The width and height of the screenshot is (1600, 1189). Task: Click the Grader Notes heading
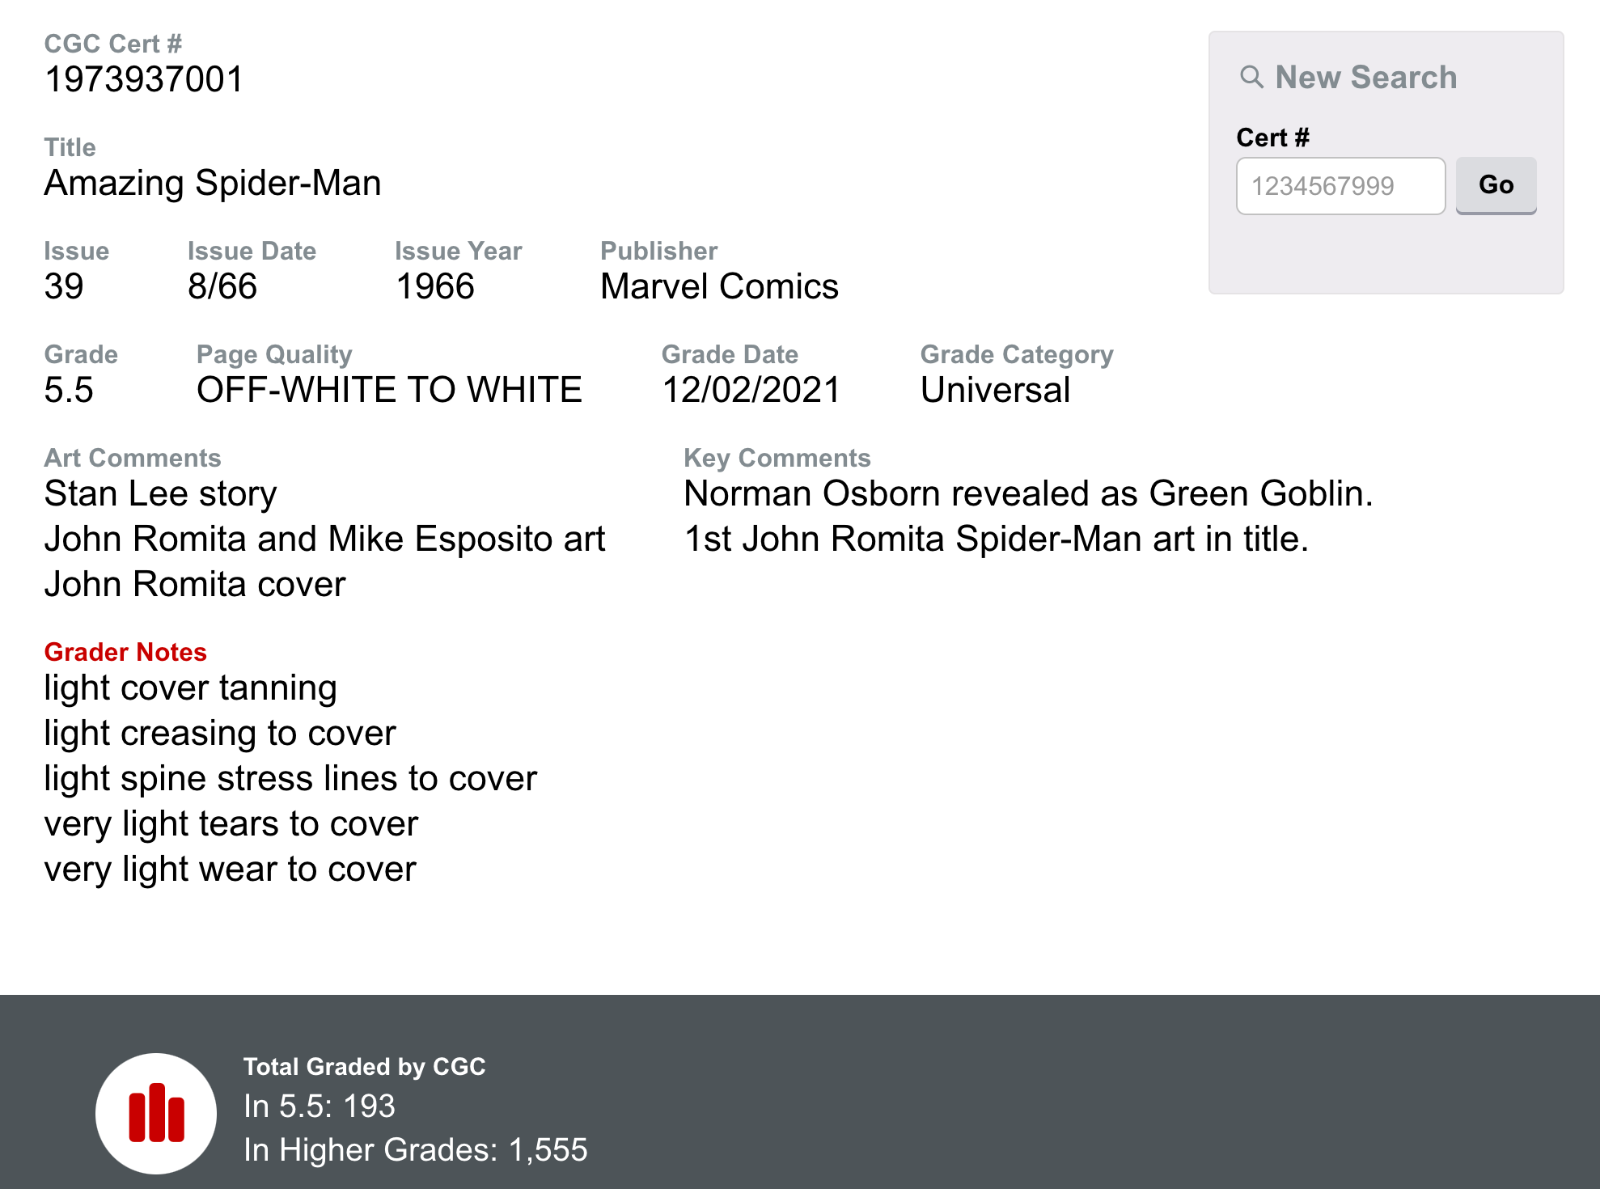pyautogui.click(x=125, y=652)
